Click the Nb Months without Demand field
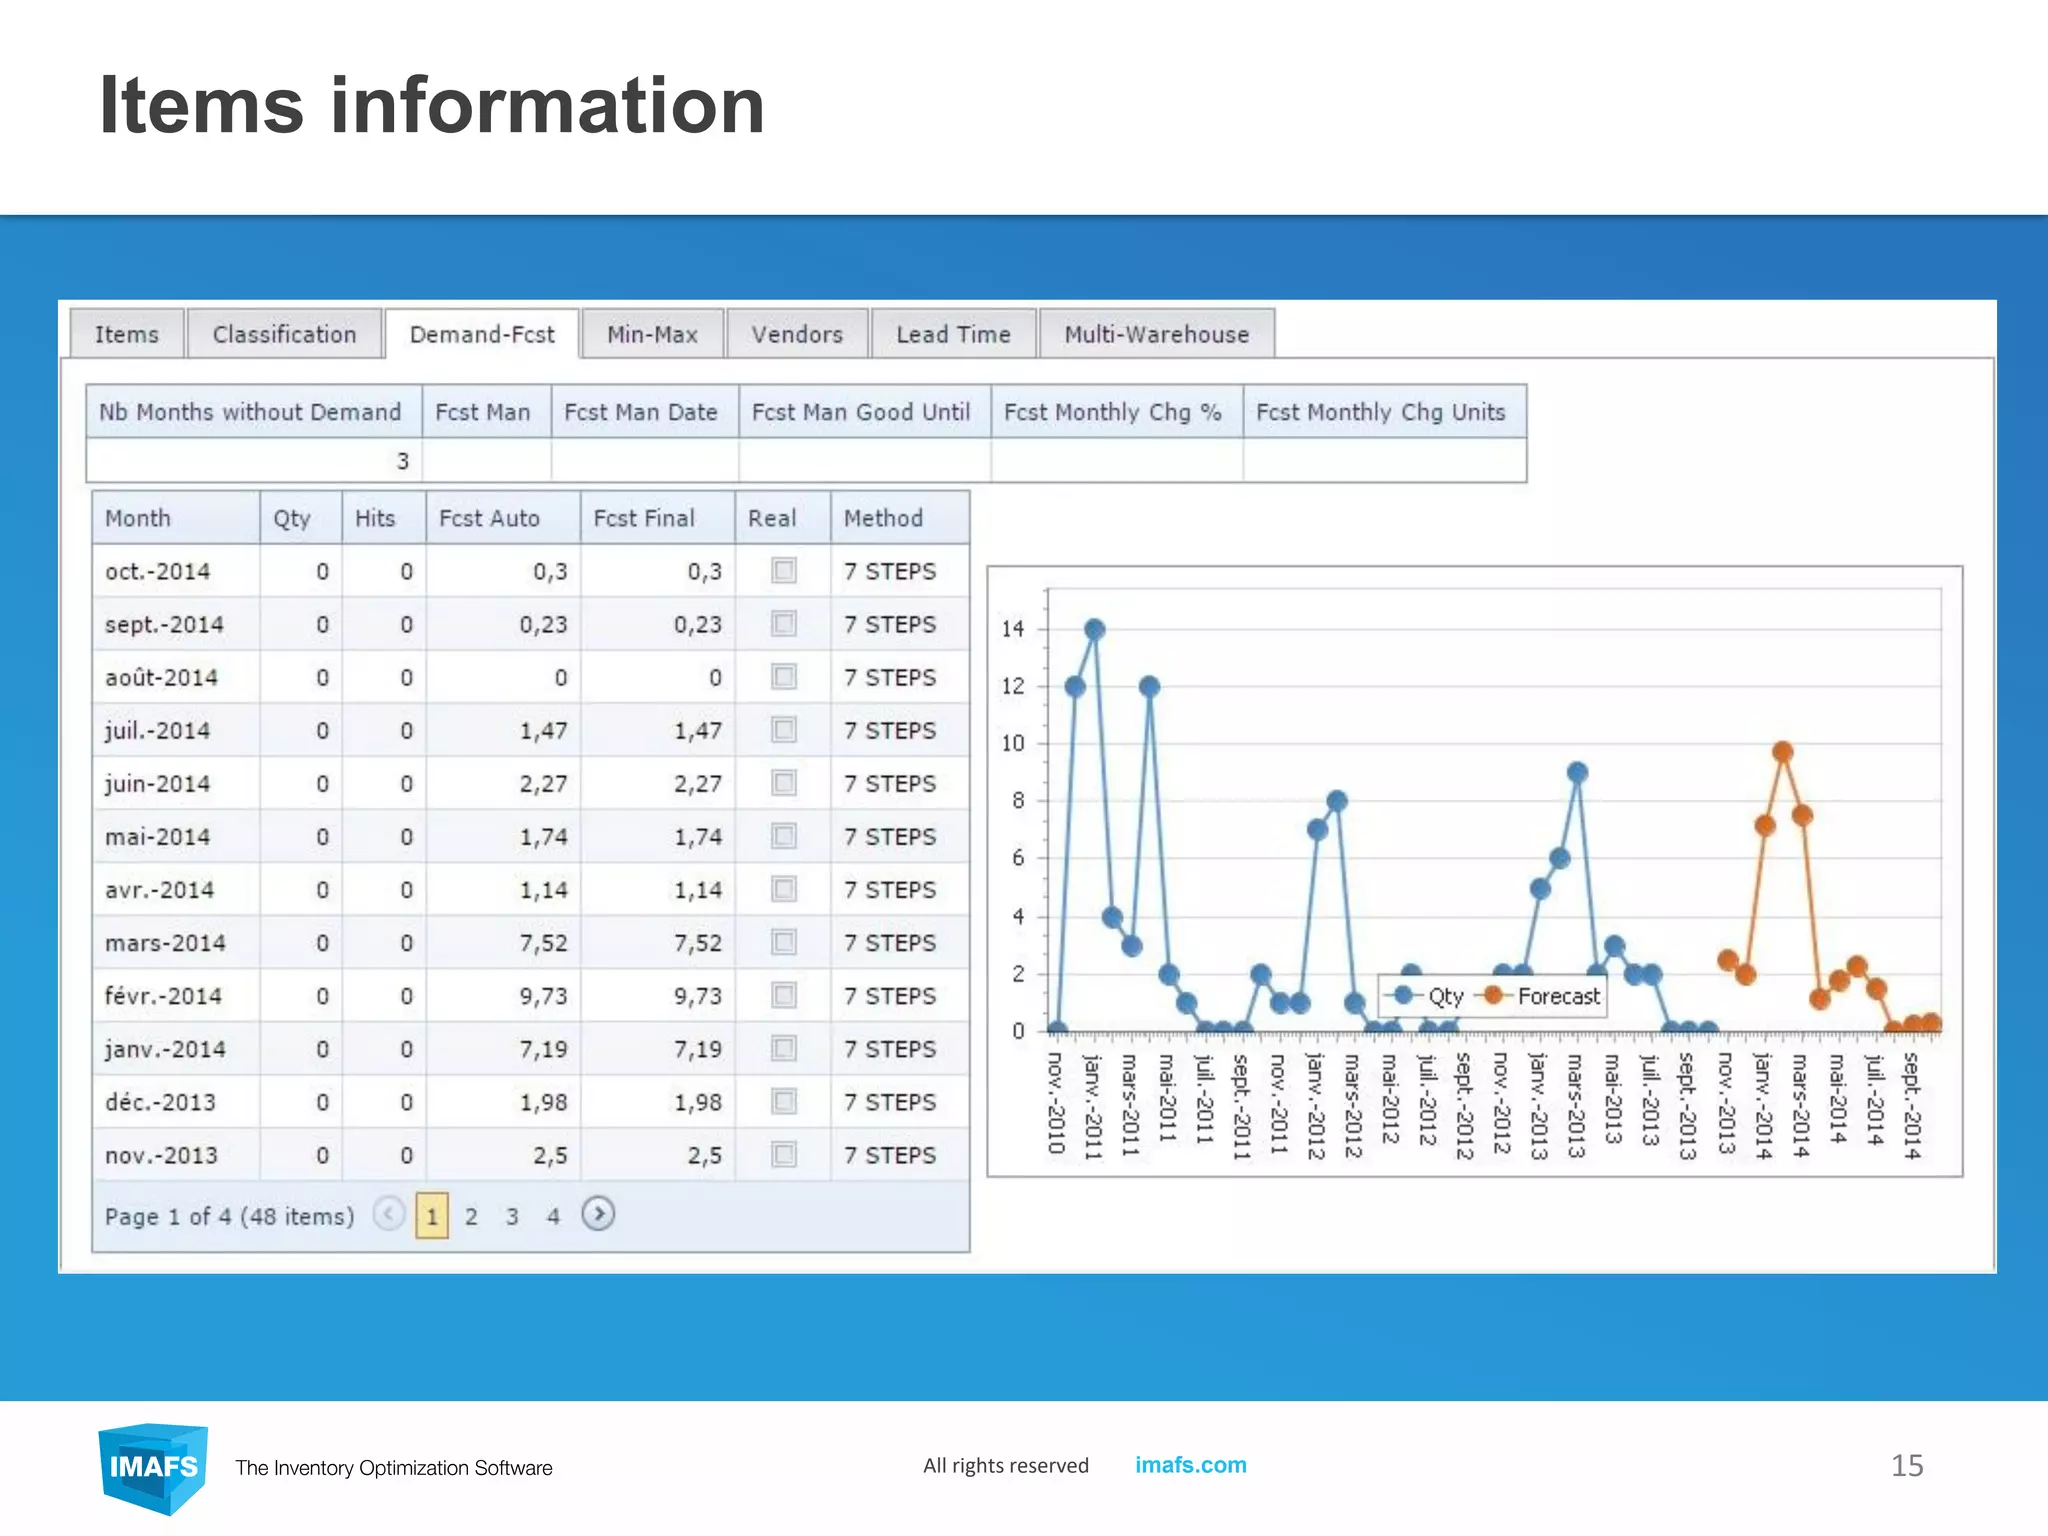Image resolution: width=2048 pixels, height=1536 pixels. pos(253,461)
